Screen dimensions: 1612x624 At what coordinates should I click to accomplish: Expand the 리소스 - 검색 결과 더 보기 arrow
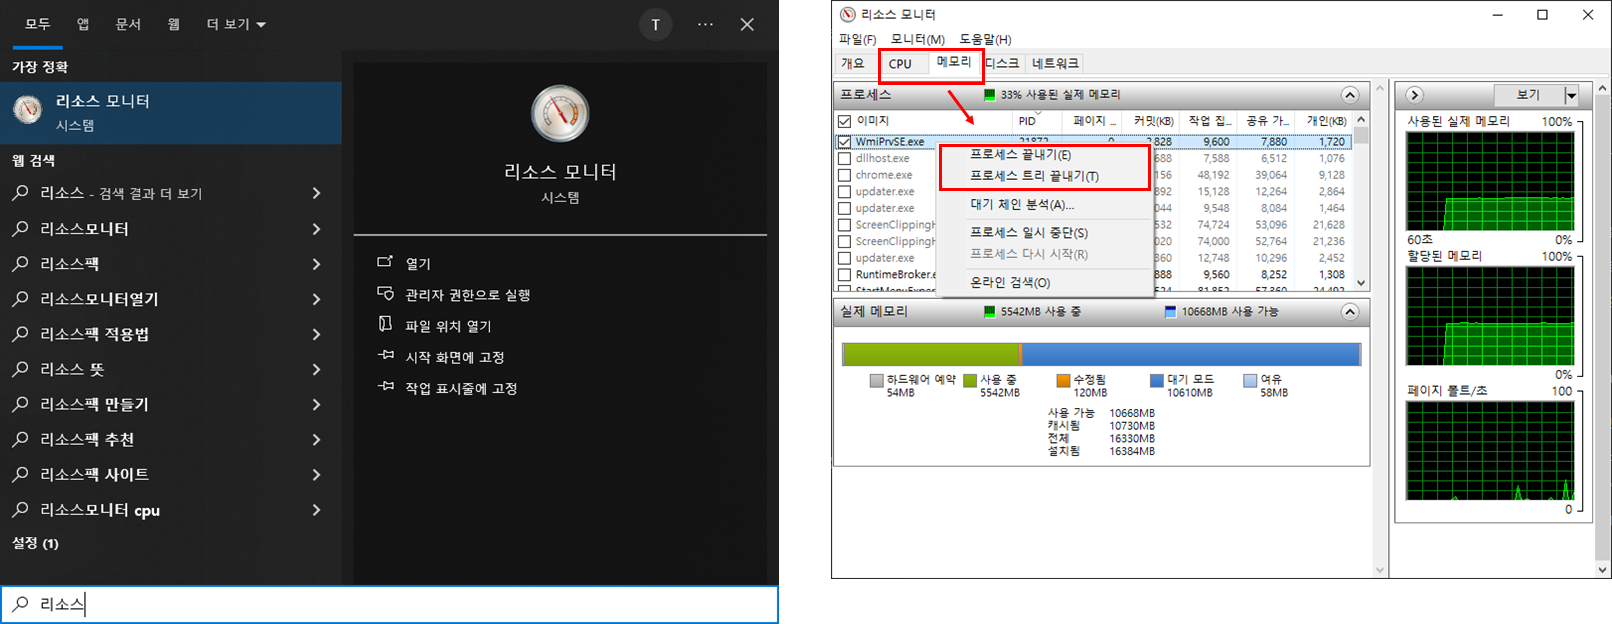[316, 193]
